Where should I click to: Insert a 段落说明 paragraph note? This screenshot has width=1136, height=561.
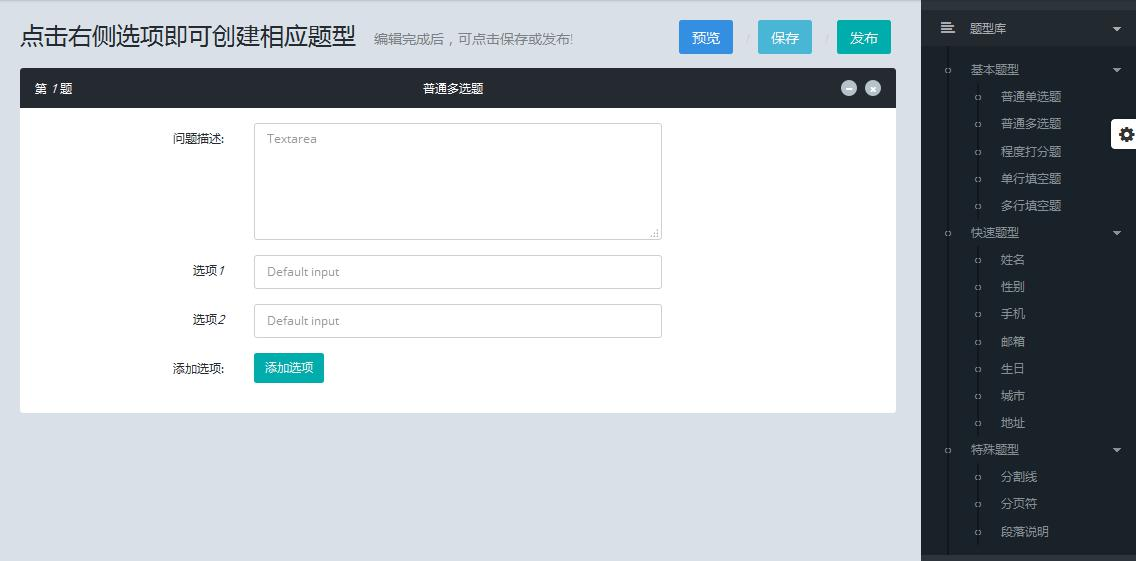point(1024,531)
